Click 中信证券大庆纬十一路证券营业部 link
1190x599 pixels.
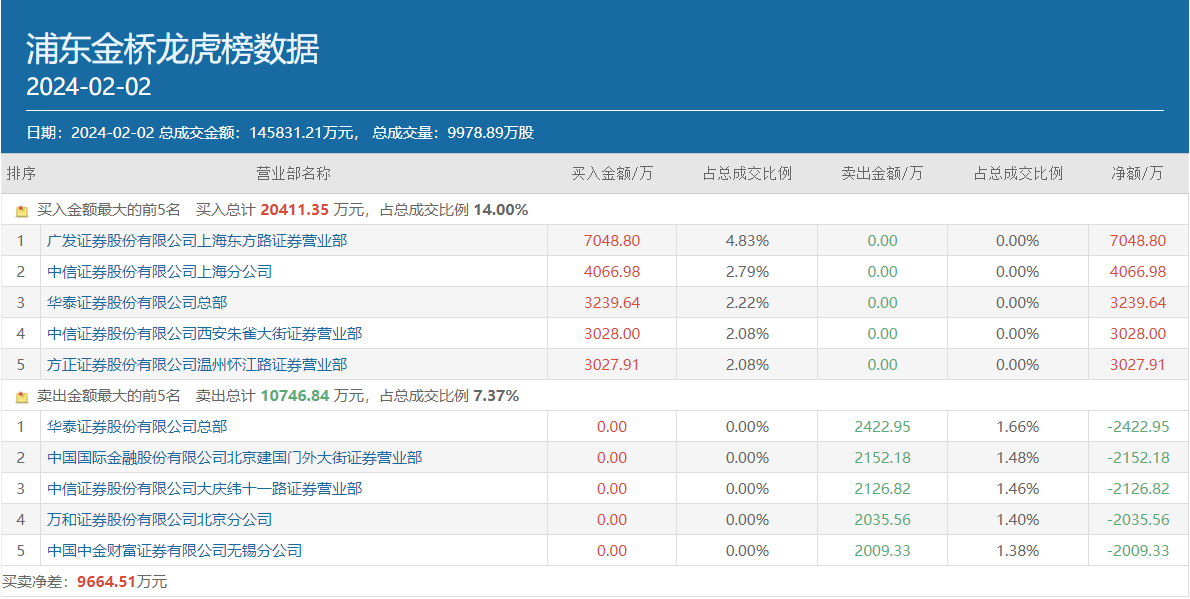tap(204, 489)
